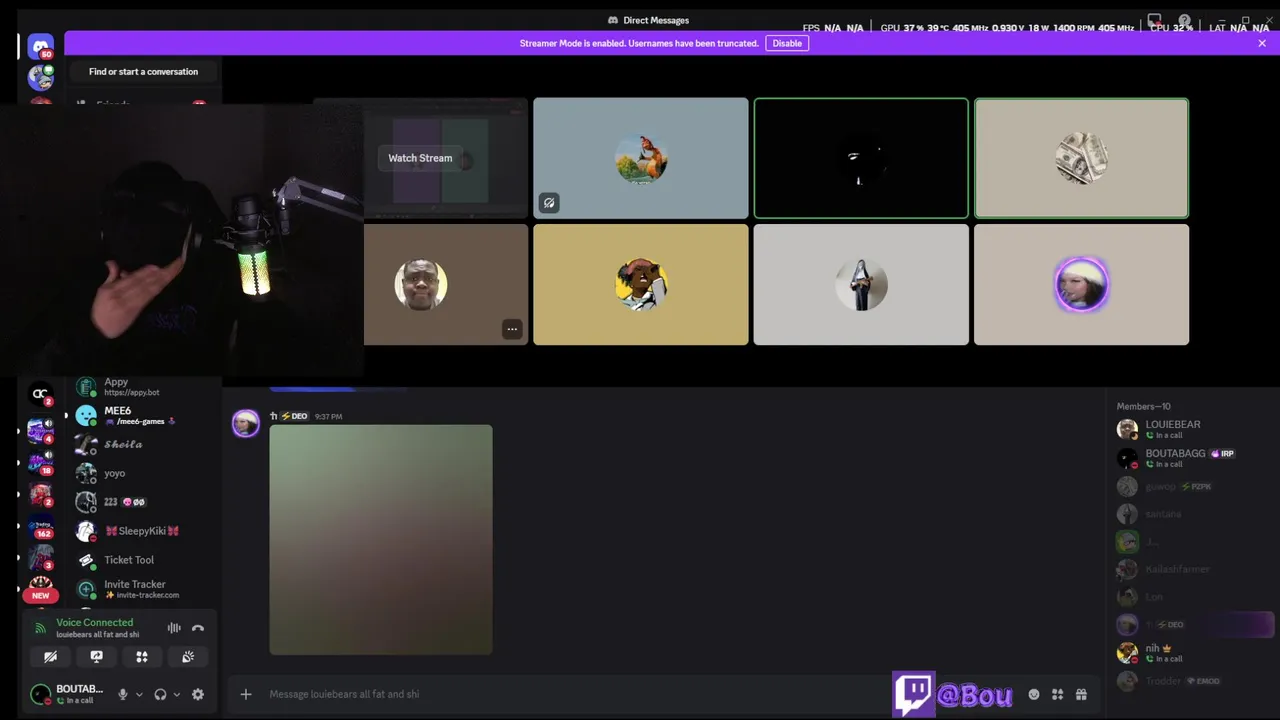Image resolution: width=1280 pixels, height=720 pixels.
Task: Select the purple-glow avatar call tile
Action: [x=1081, y=285]
